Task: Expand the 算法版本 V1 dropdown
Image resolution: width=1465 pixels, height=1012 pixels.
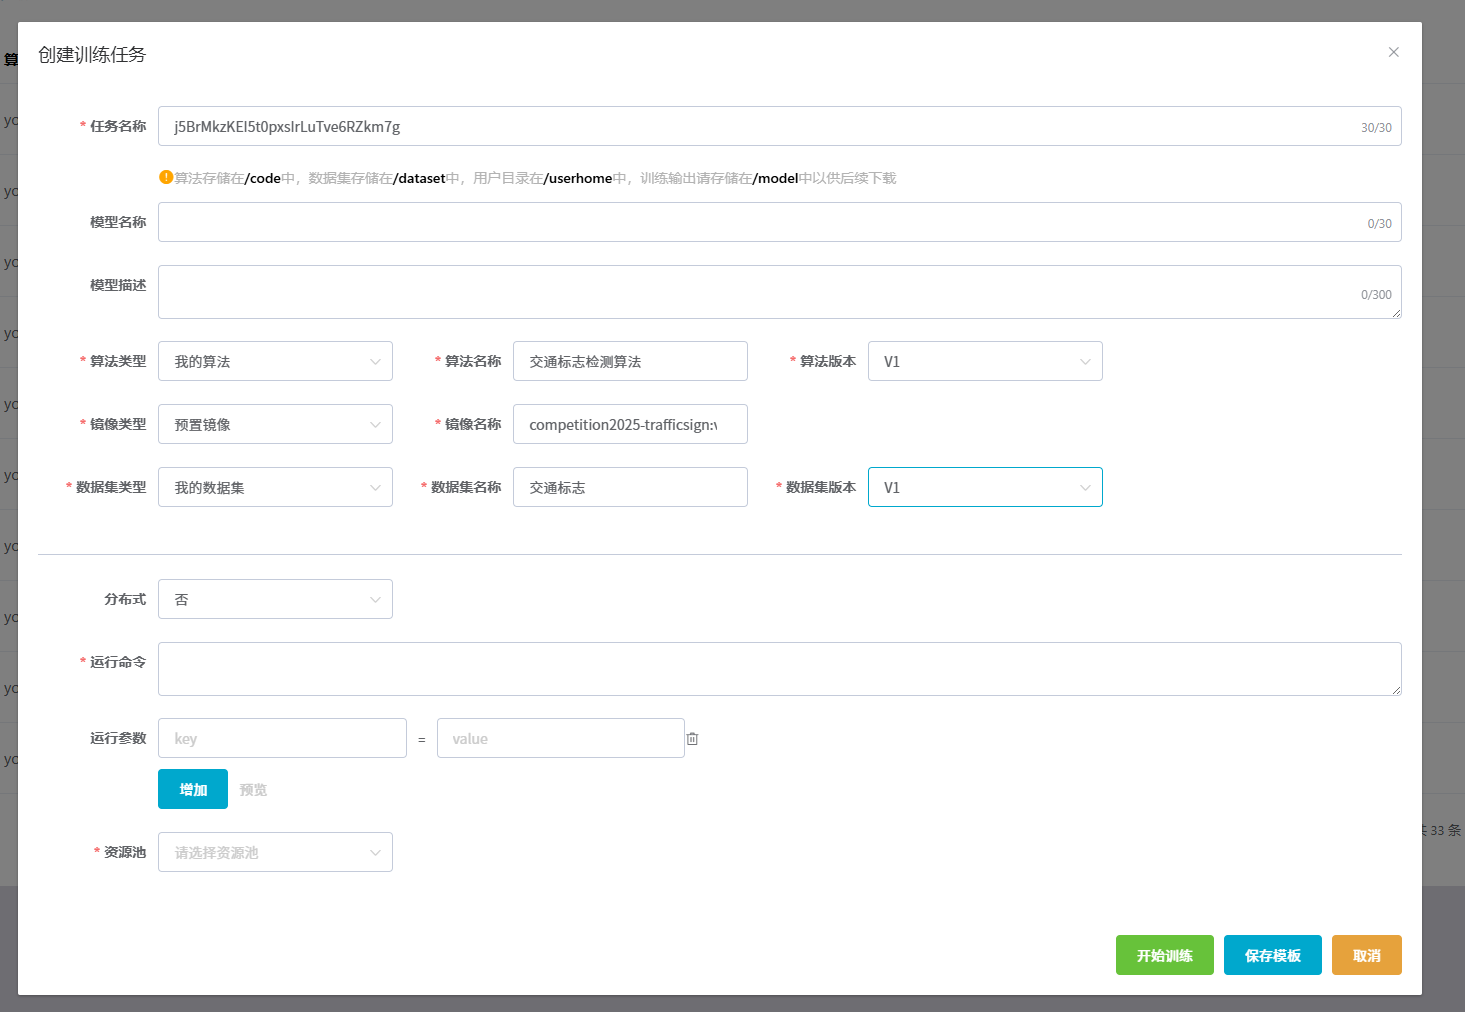Action: coord(984,362)
